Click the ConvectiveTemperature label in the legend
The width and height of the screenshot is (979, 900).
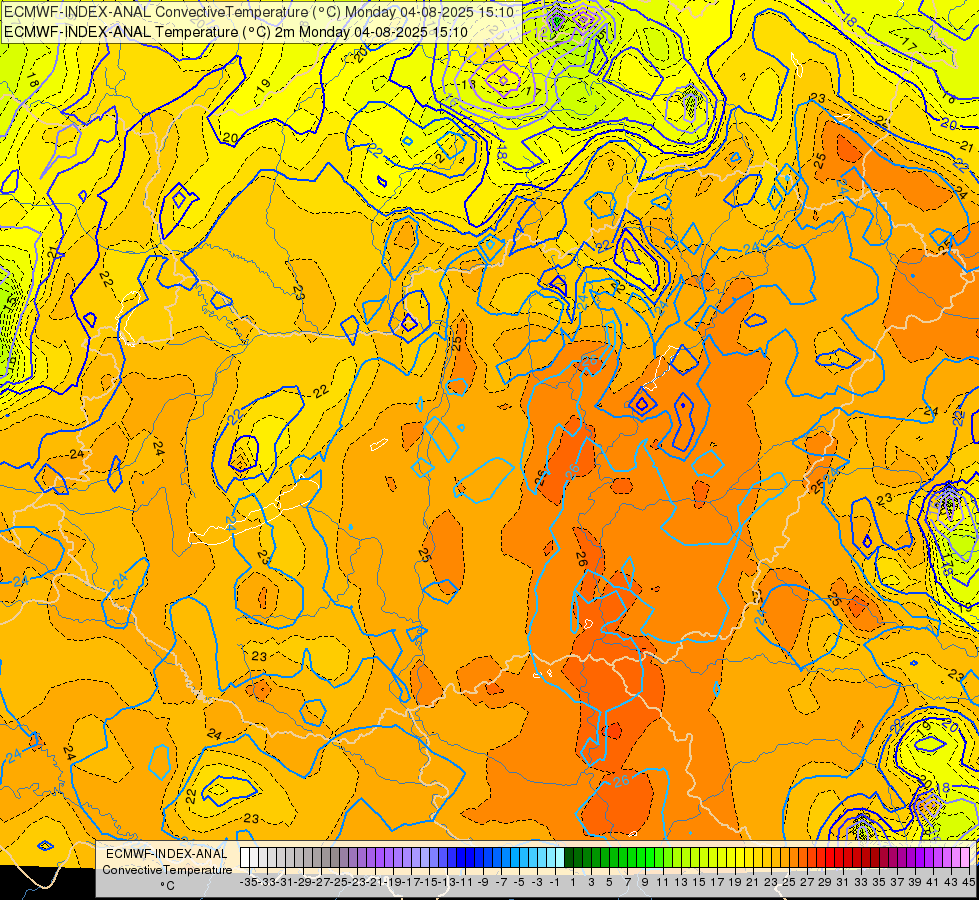tap(167, 869)
